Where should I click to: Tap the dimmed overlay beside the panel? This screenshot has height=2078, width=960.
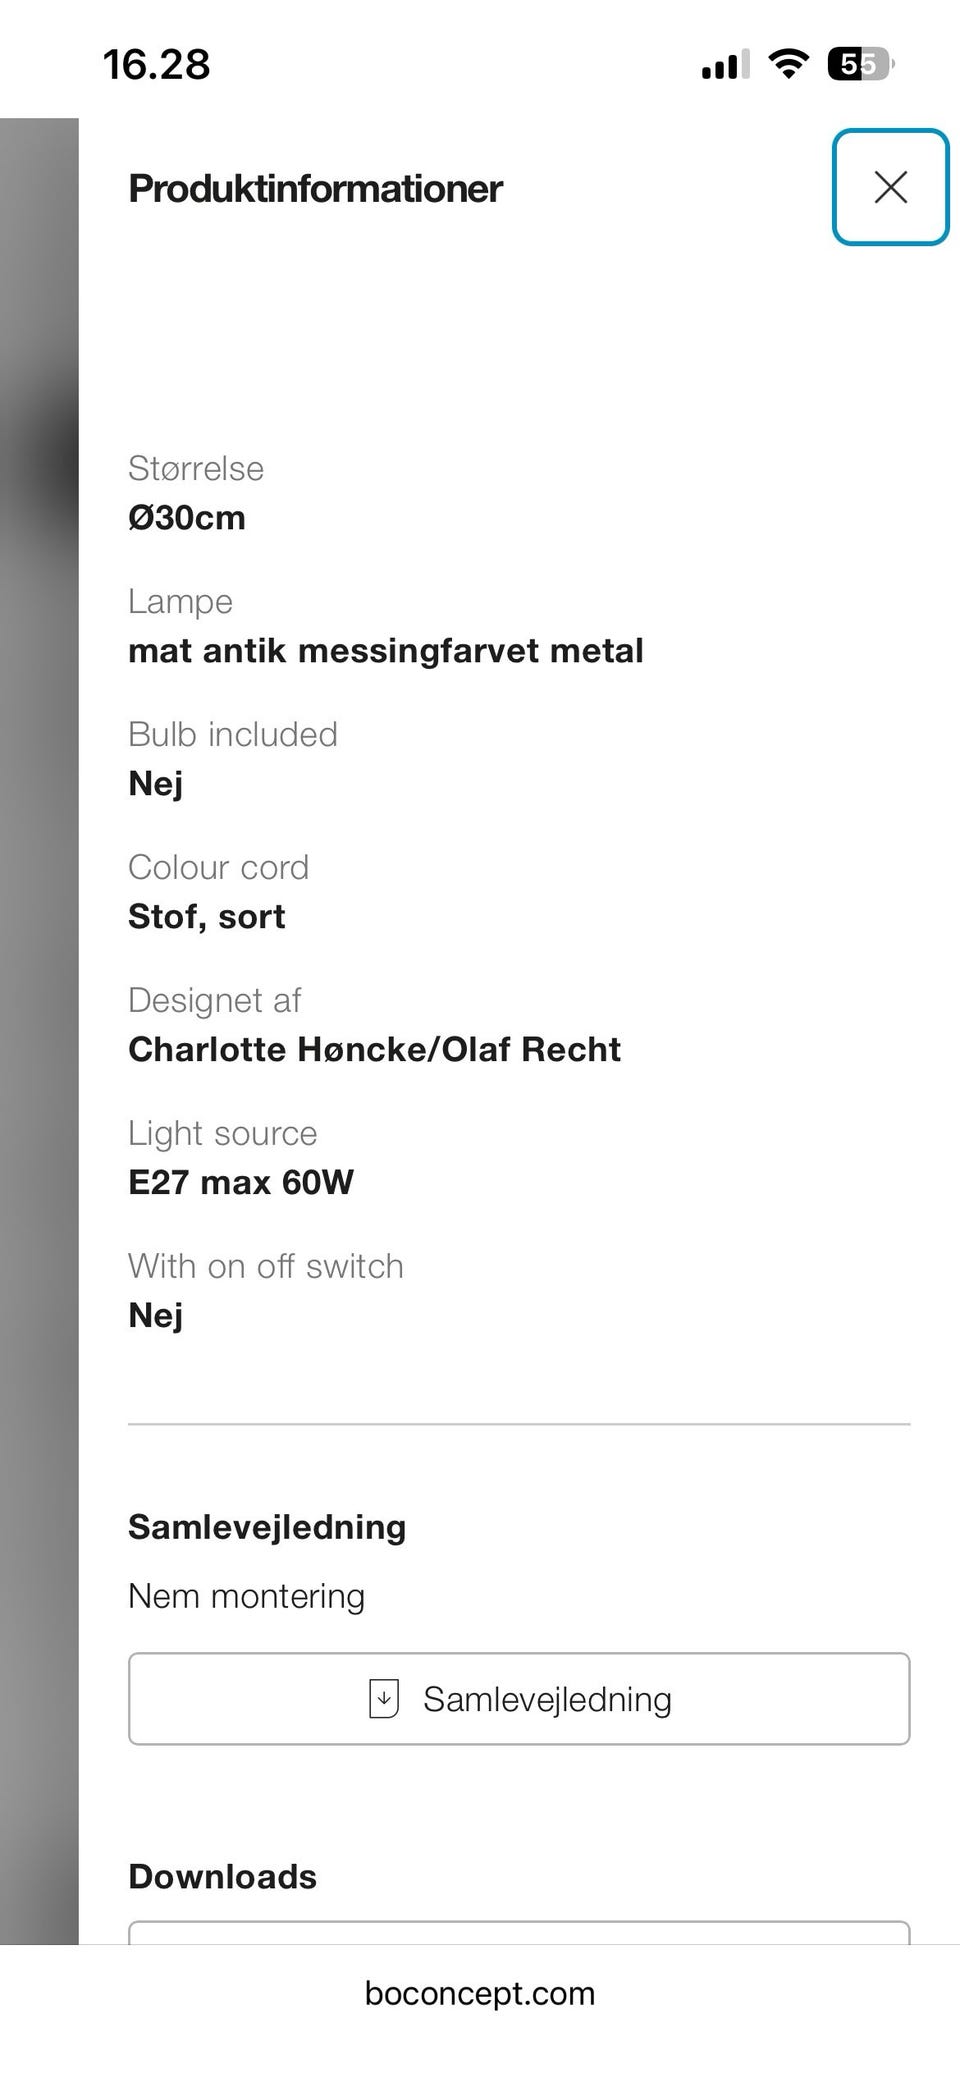[39, 1000]
